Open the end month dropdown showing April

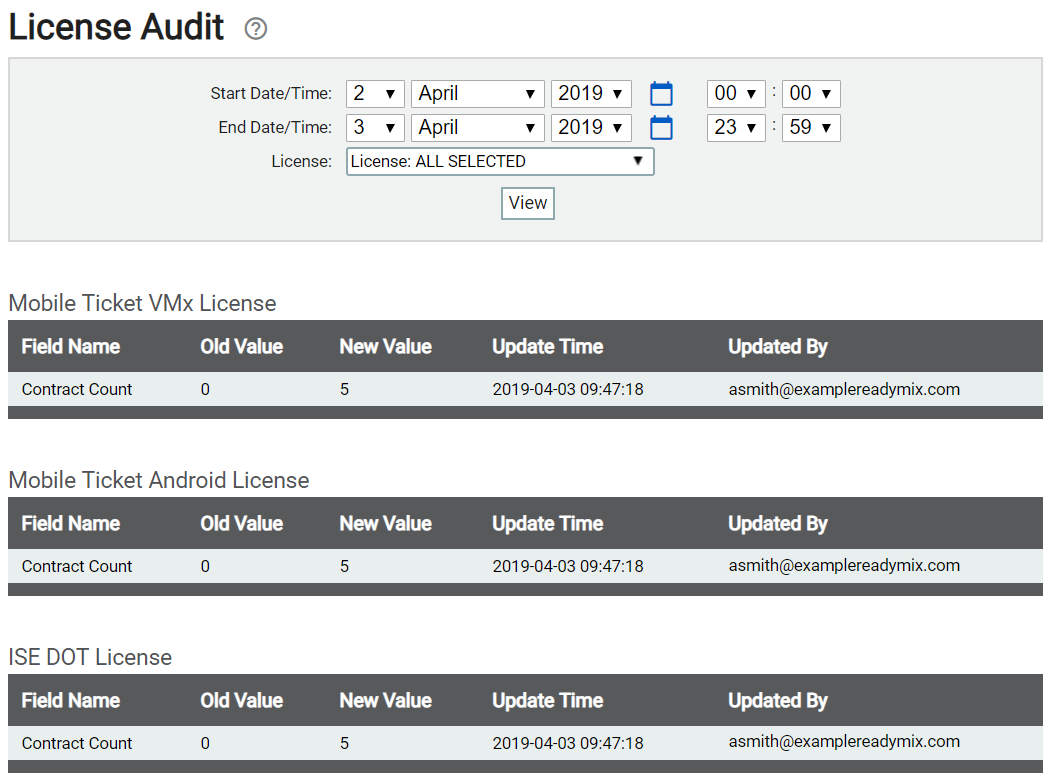pyautogui.click(x=477, y=127)
